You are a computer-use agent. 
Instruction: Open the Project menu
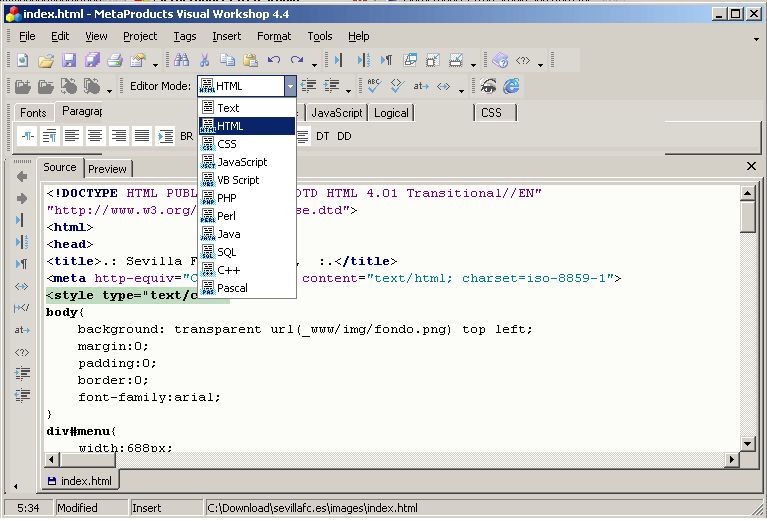(140, 36)
